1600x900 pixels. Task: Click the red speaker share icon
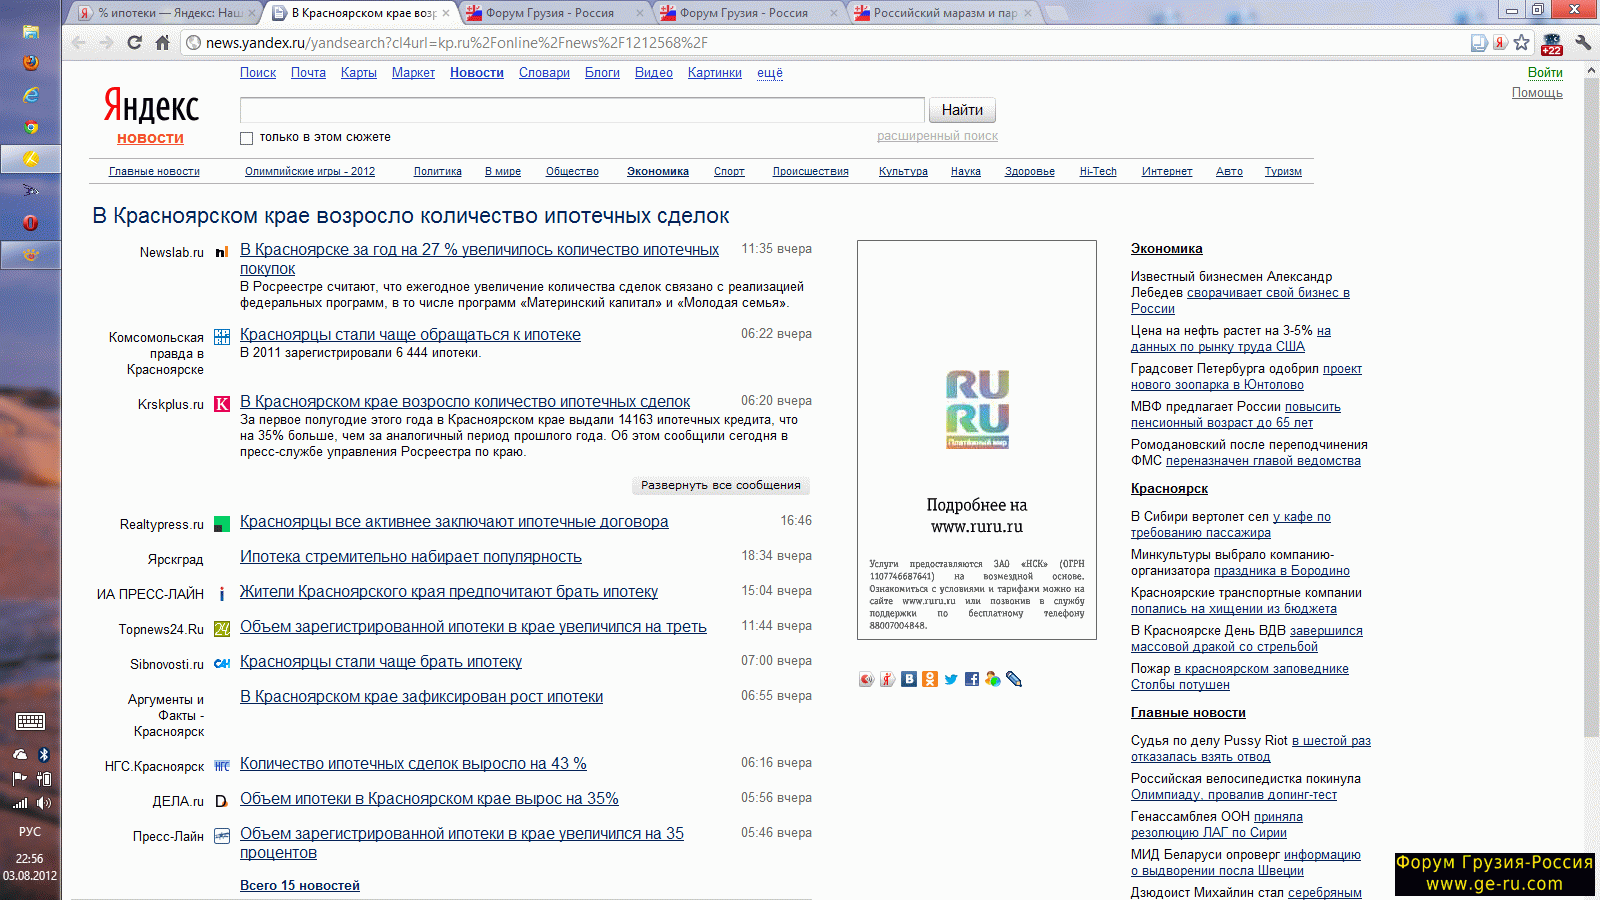[x=866, y=679]
